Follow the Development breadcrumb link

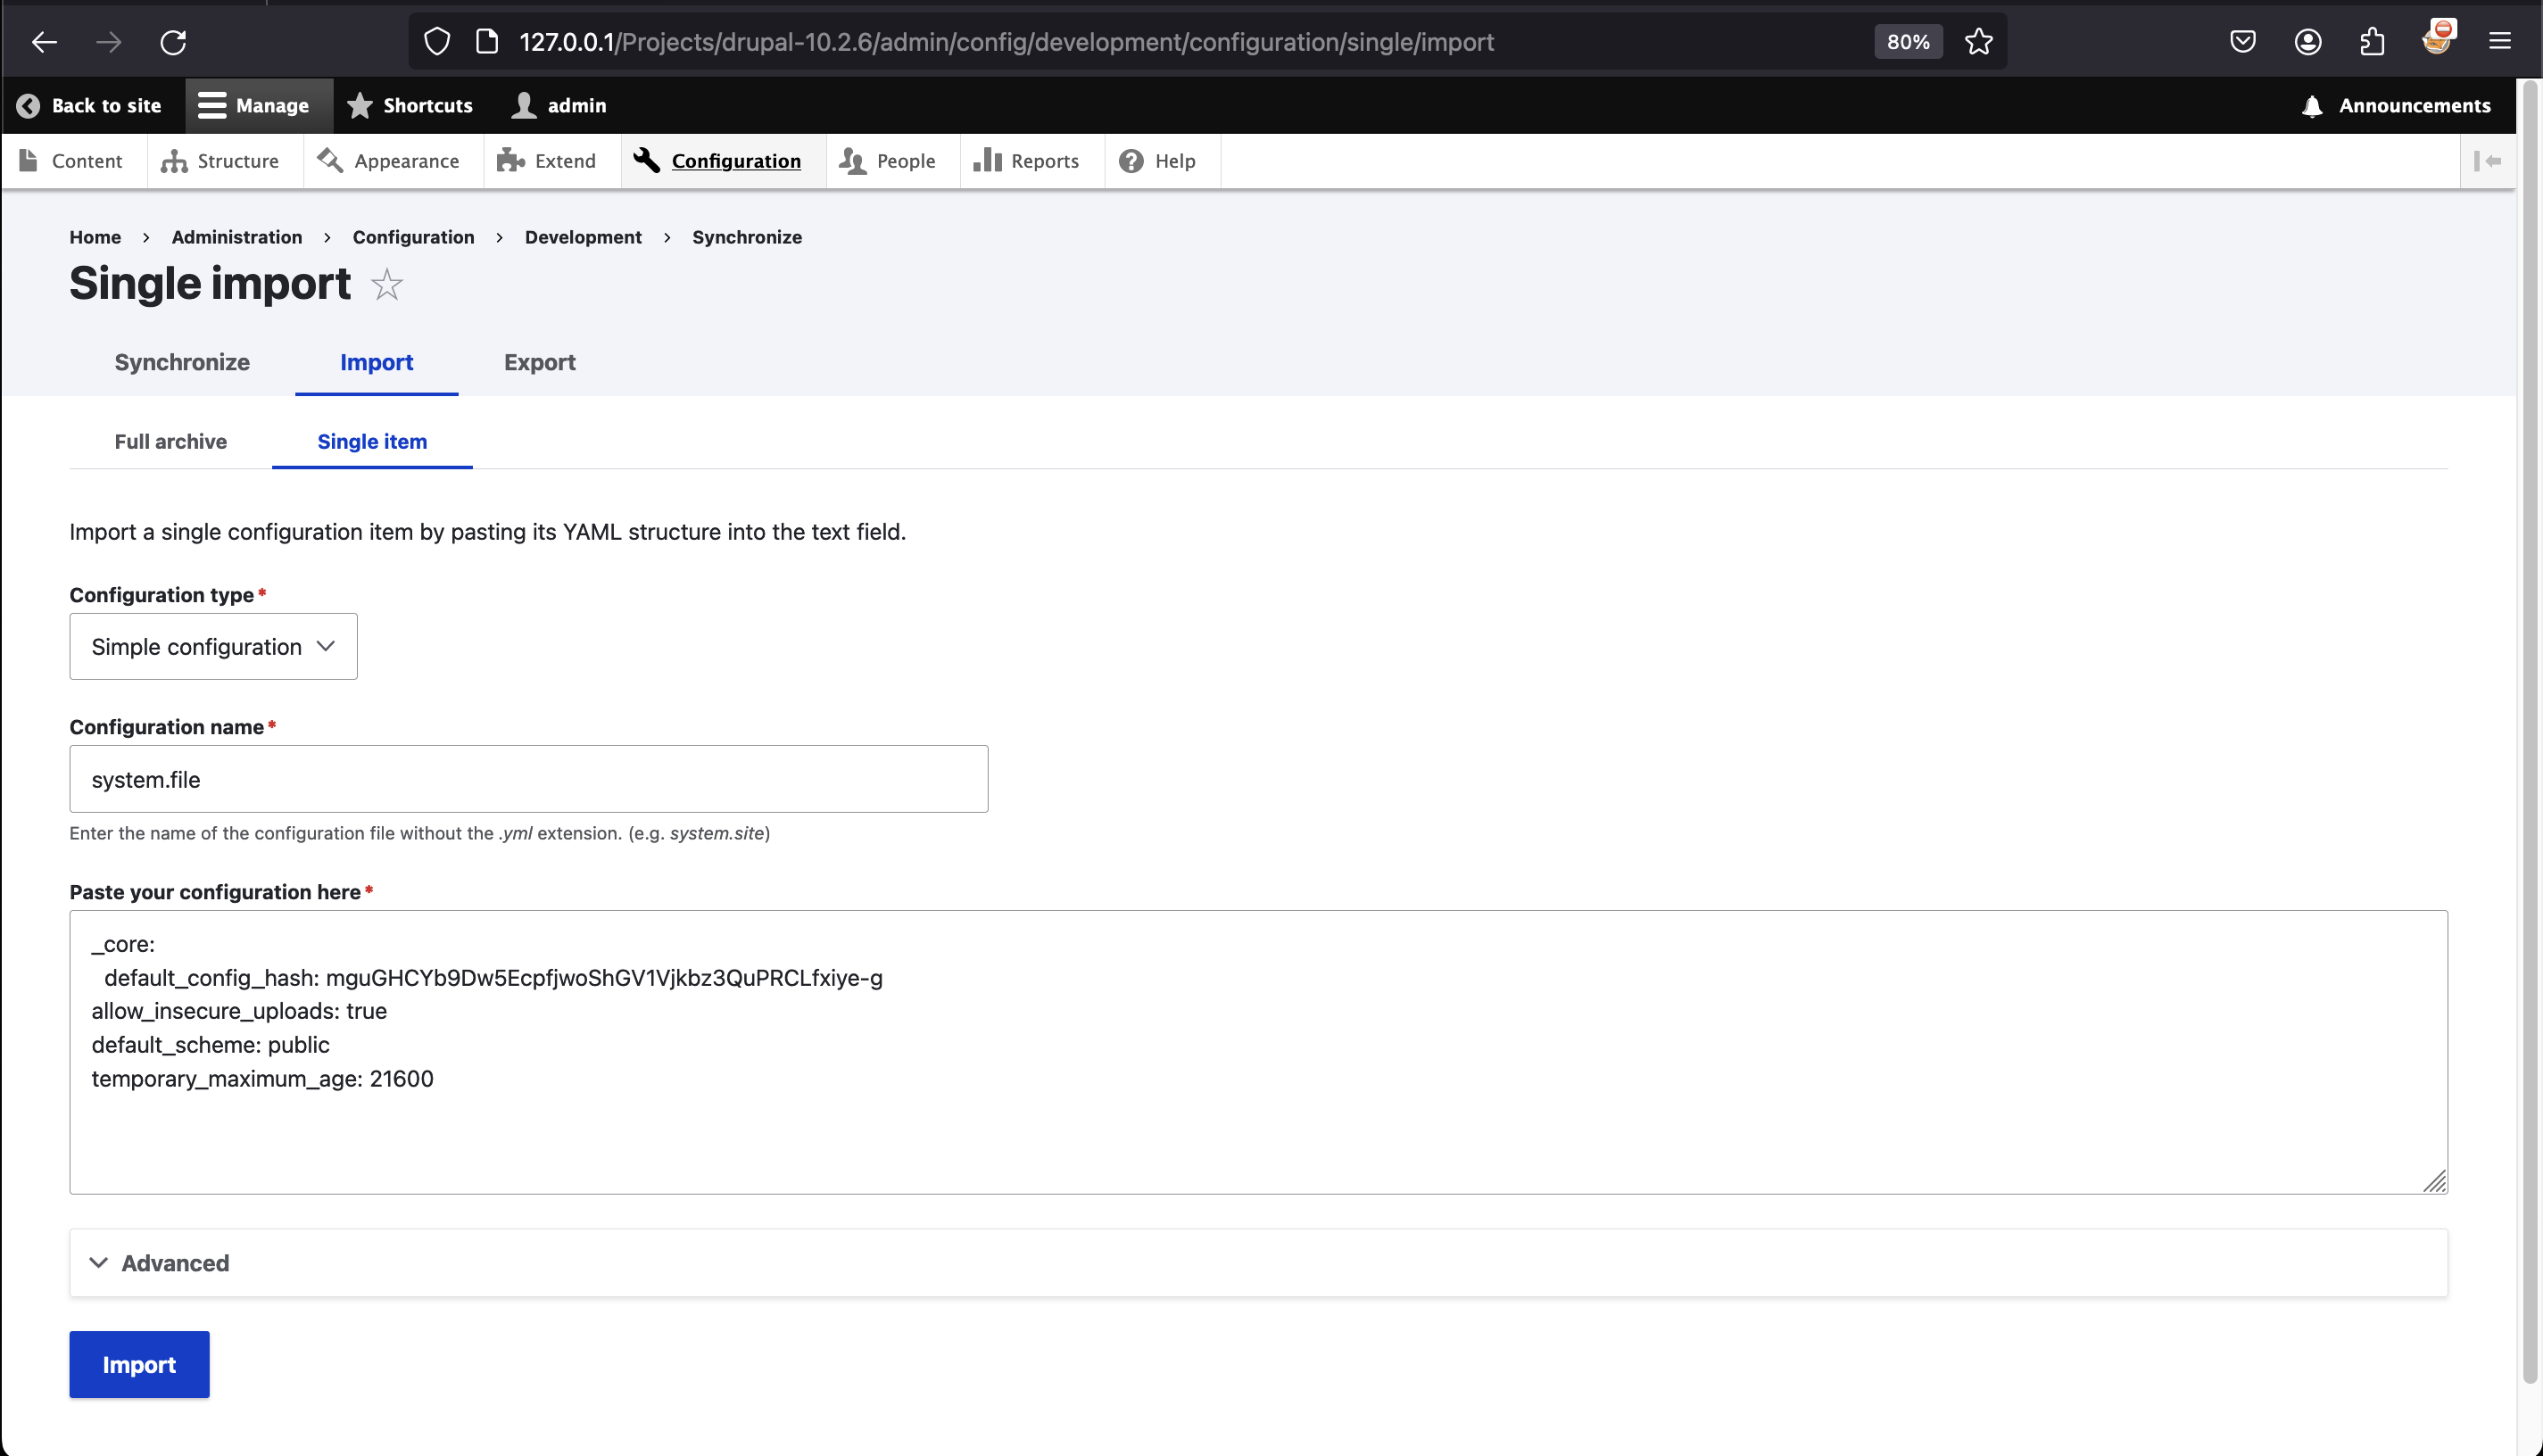(583, 237)
